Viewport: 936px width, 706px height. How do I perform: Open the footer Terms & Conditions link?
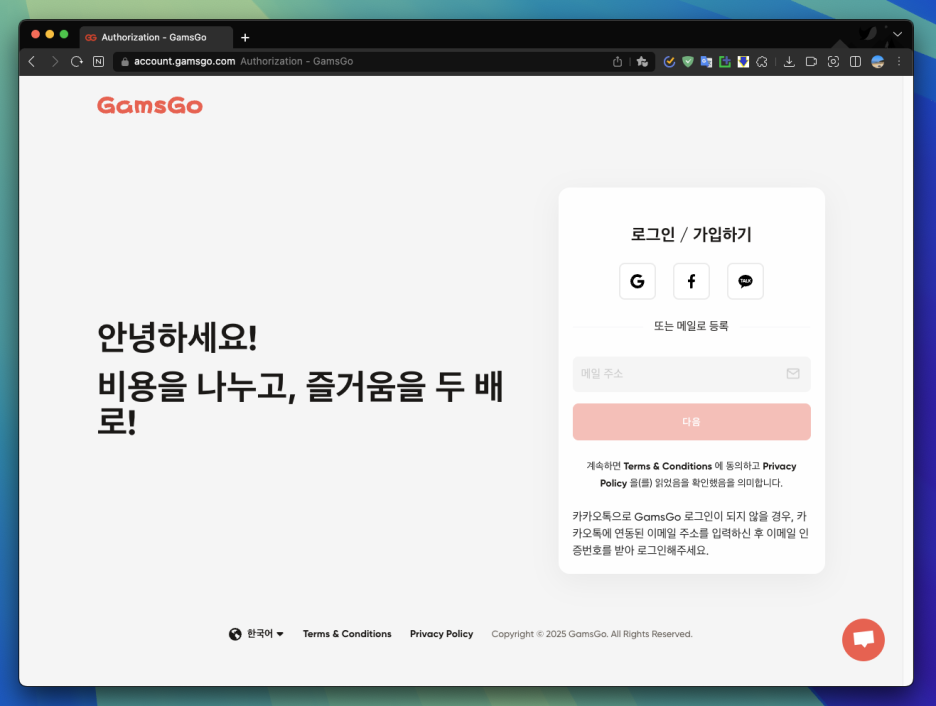pos(347,634)
